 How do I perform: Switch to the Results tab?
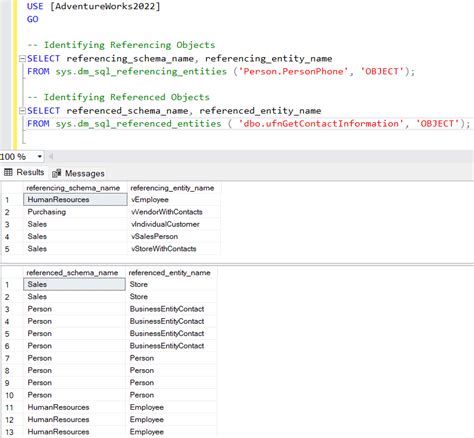[24, 172]
